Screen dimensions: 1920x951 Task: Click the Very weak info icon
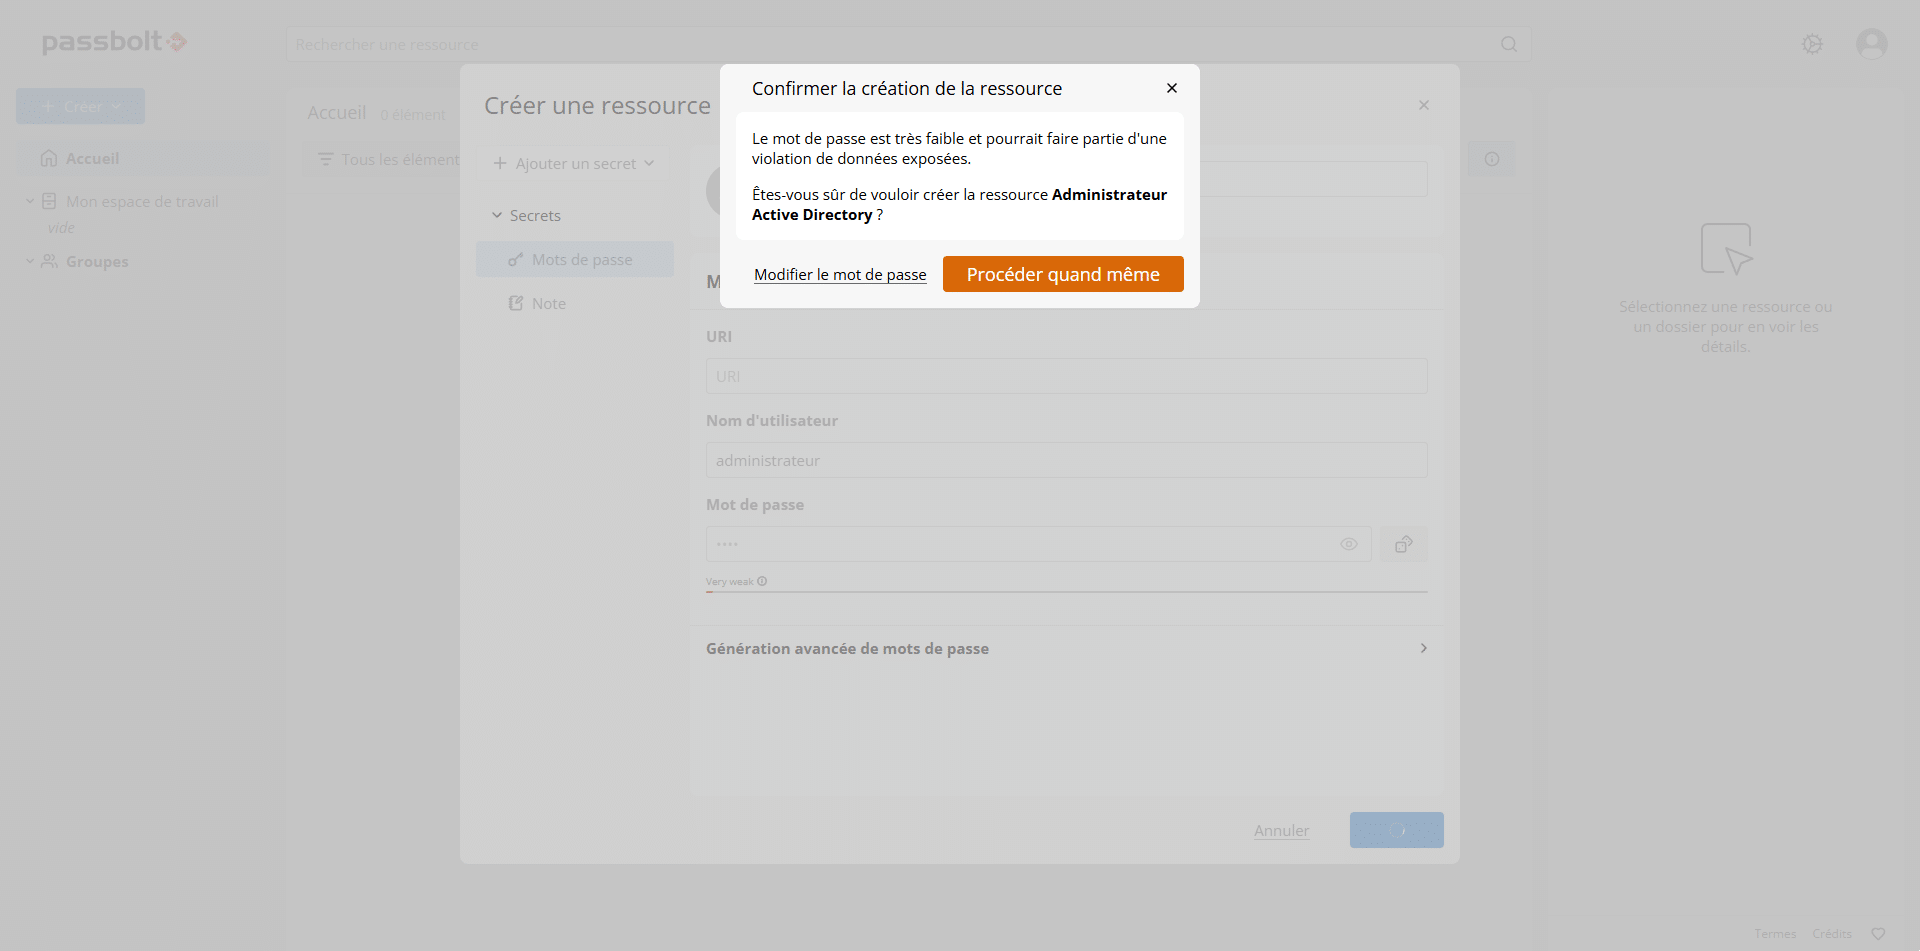[x=762, y=581]
